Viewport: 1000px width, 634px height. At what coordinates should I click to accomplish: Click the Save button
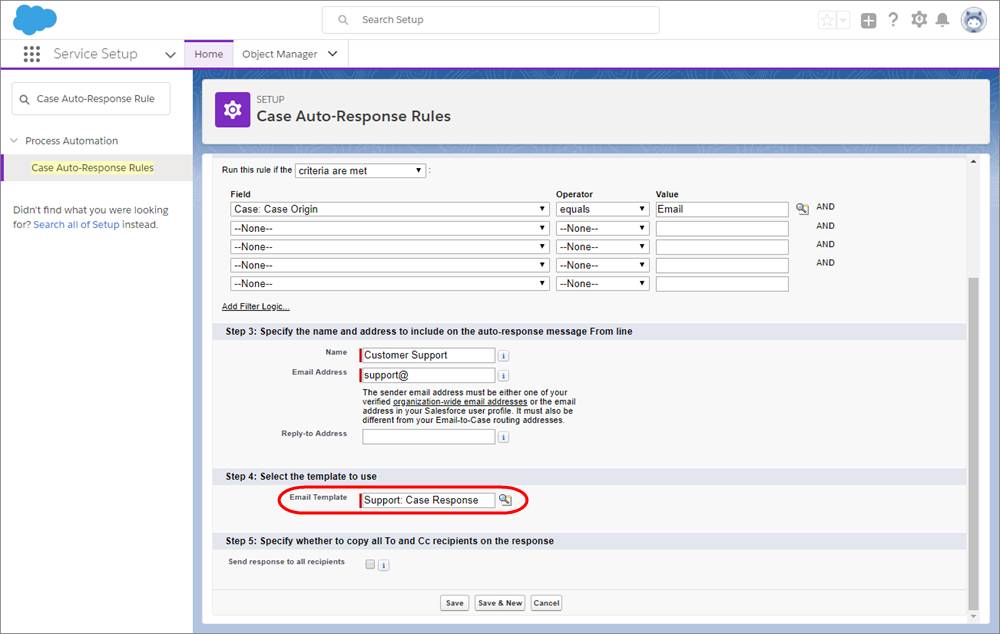tap(455, 603)
